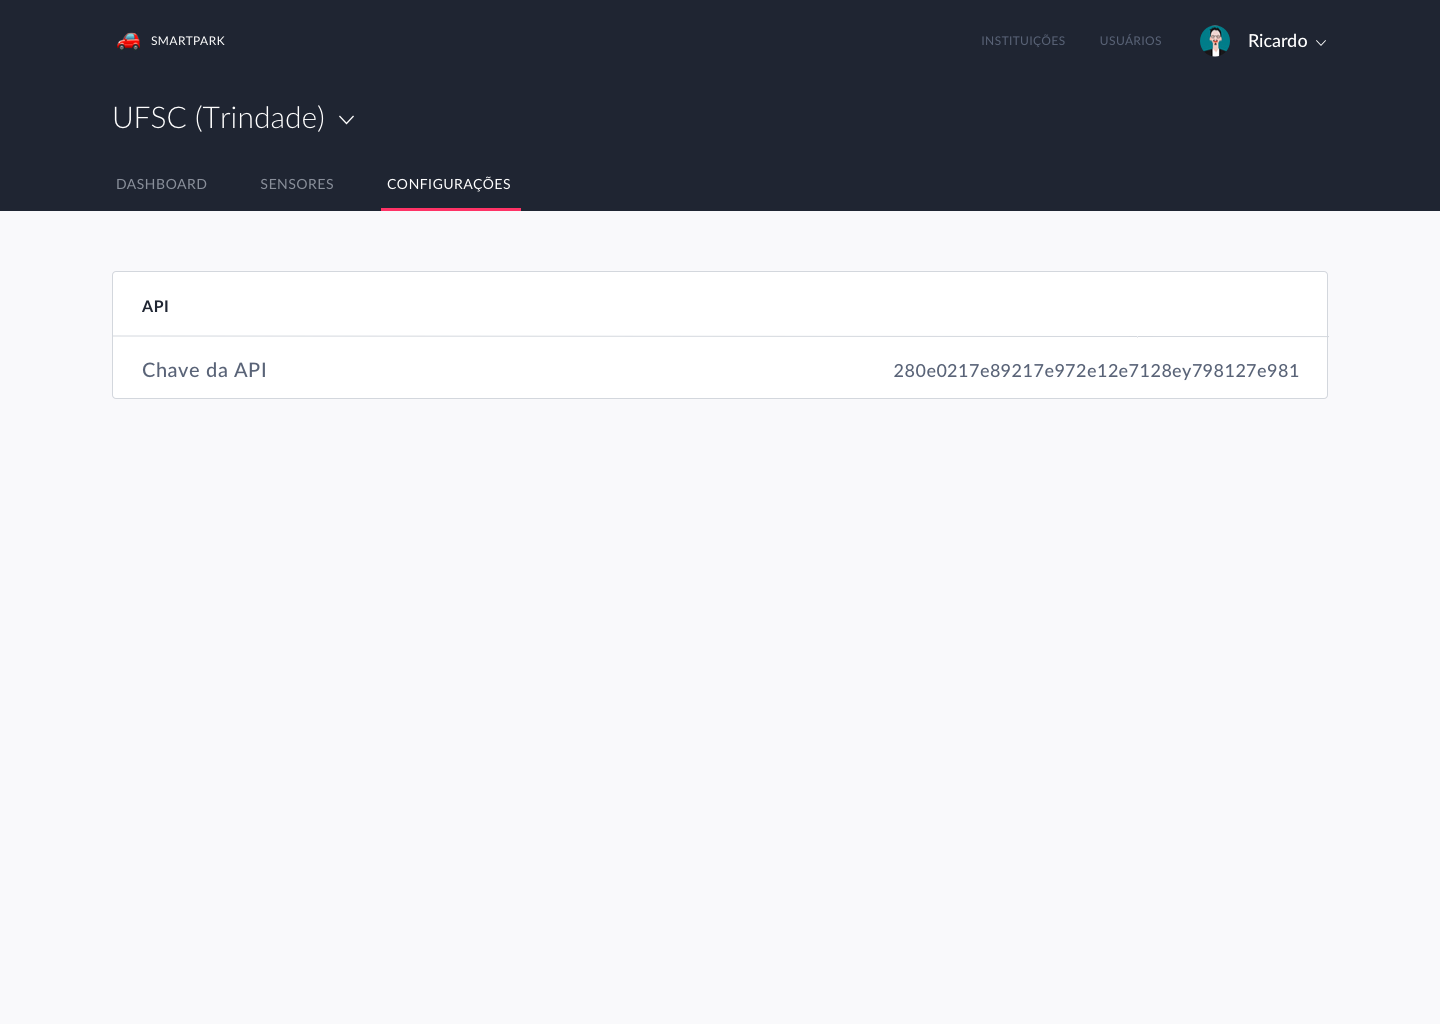Click the Ricardo username label
The width and height of the screenshot is (1440, 1024).
point(1277,41)
